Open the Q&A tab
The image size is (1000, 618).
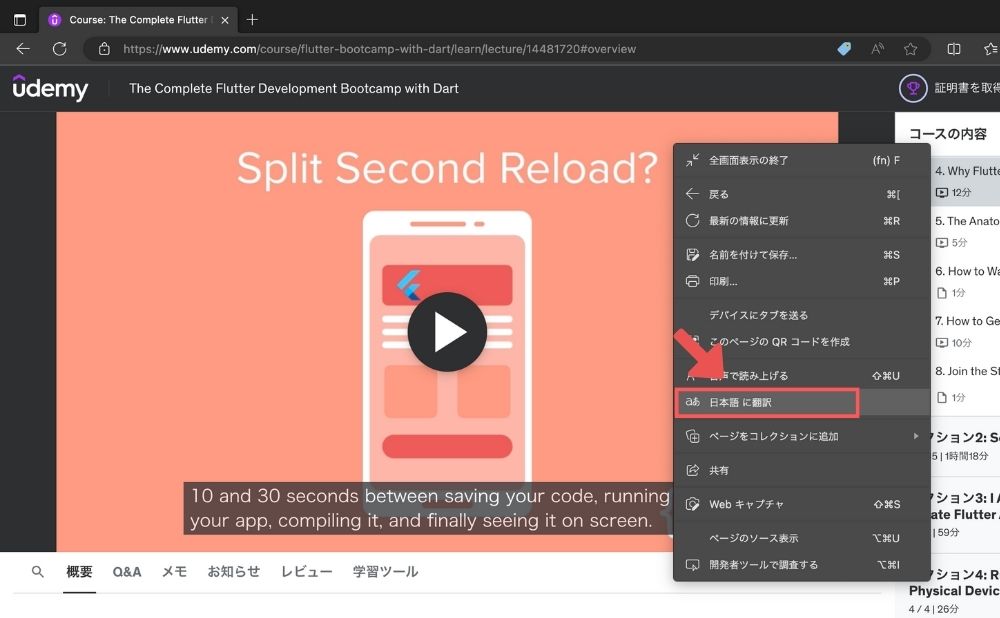point(127,571)
